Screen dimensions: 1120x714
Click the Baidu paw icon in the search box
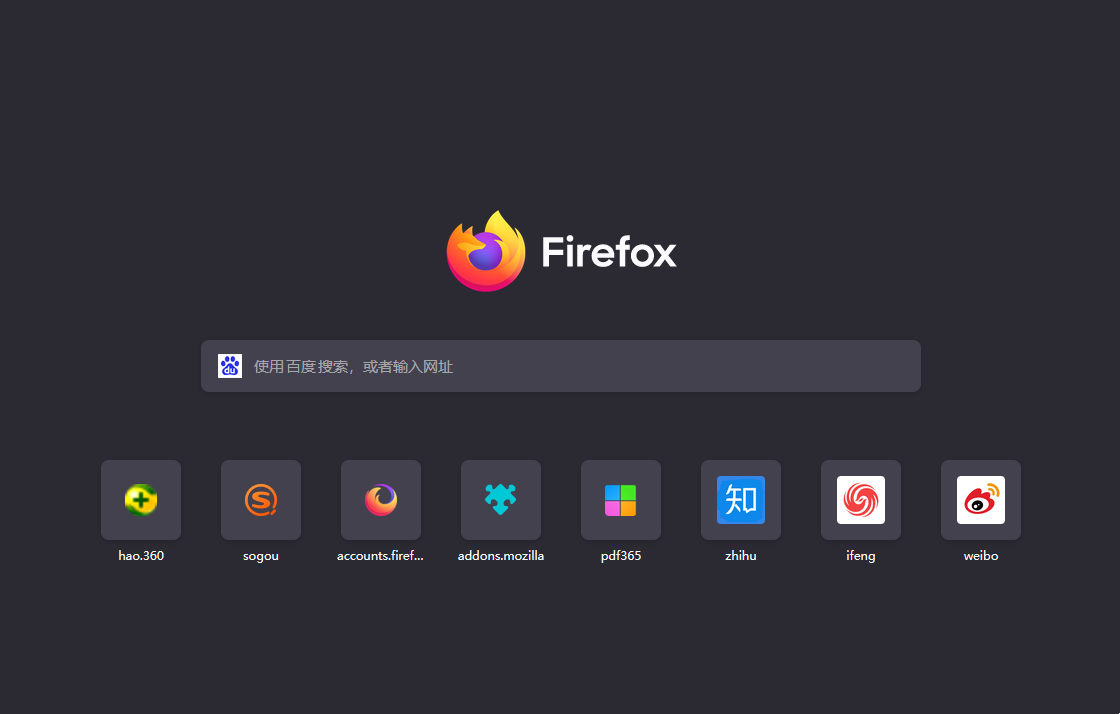(230, 366)
